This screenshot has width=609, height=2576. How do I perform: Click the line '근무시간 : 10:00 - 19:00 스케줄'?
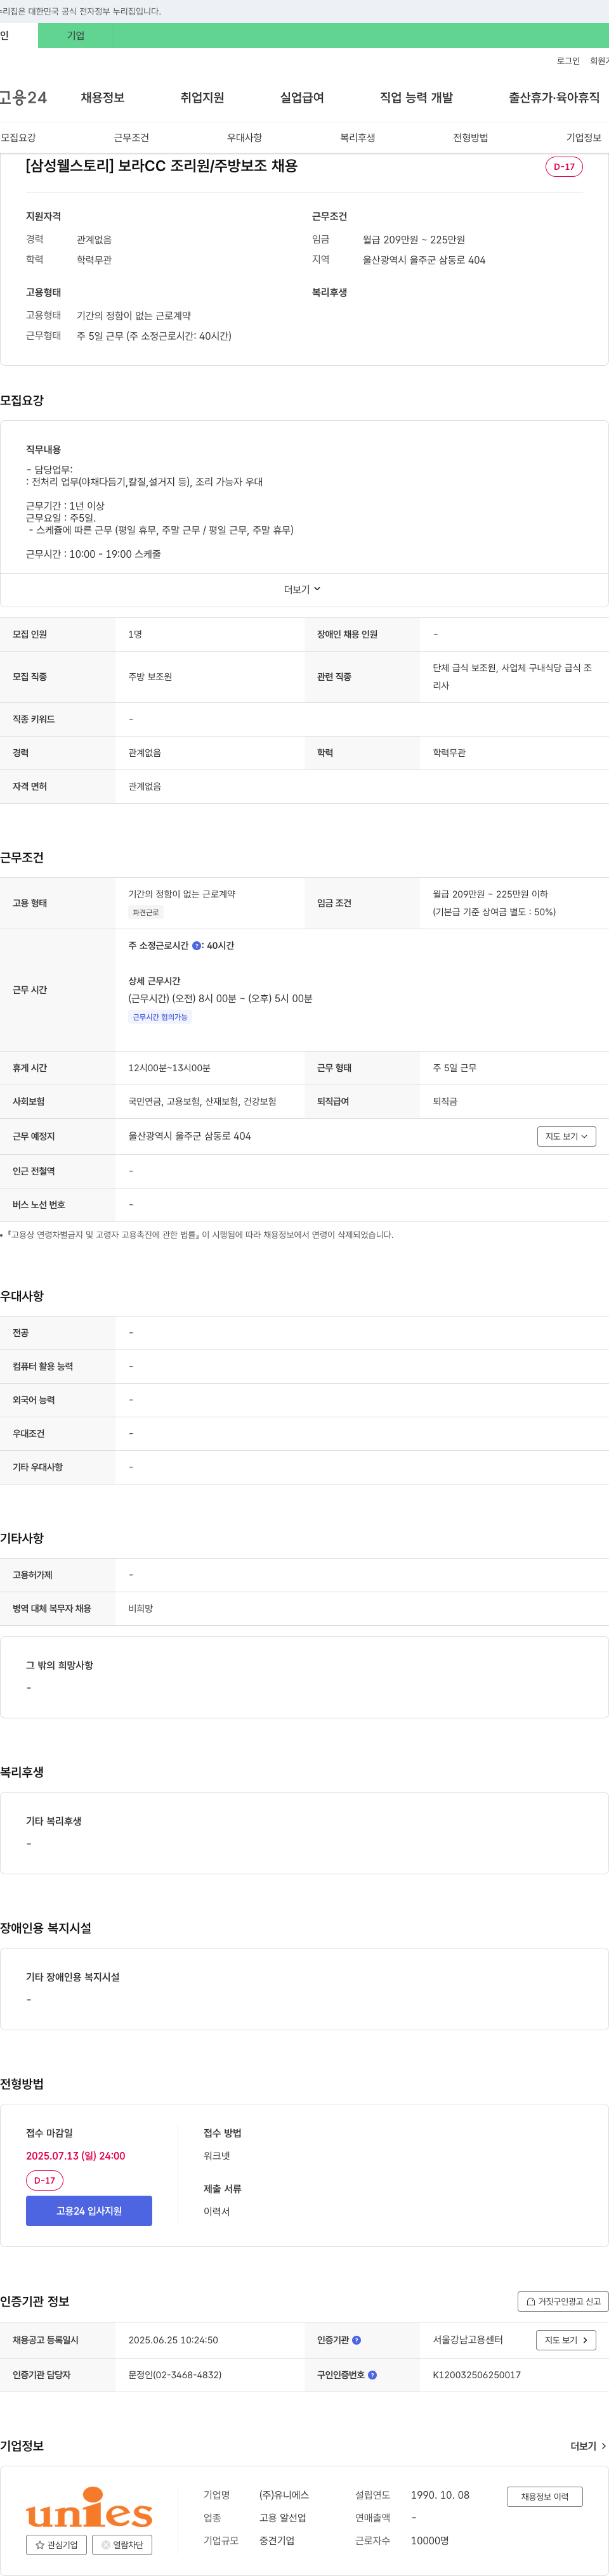(93, 554)
